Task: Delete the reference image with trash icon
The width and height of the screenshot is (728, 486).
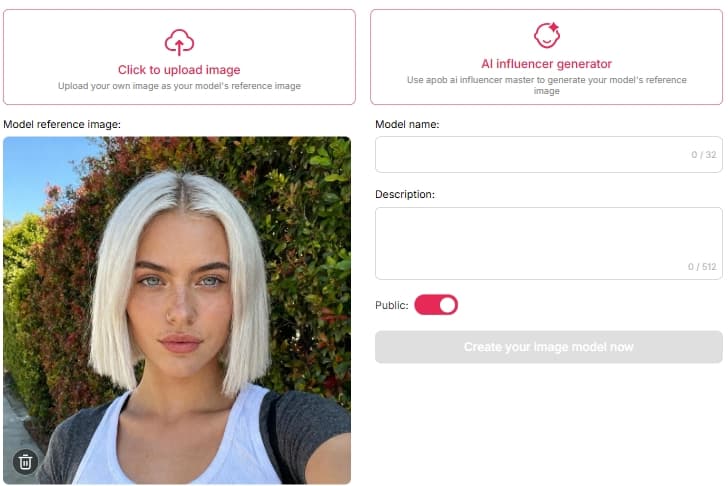Action: tap(25, 462)
